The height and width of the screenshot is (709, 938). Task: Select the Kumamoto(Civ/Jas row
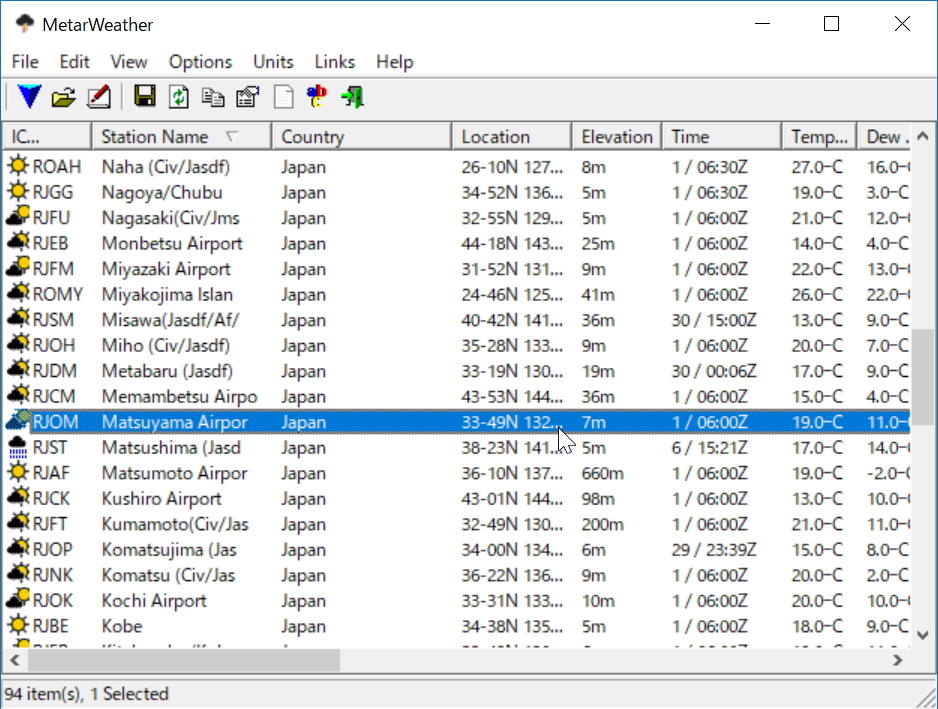click(457, 524)
